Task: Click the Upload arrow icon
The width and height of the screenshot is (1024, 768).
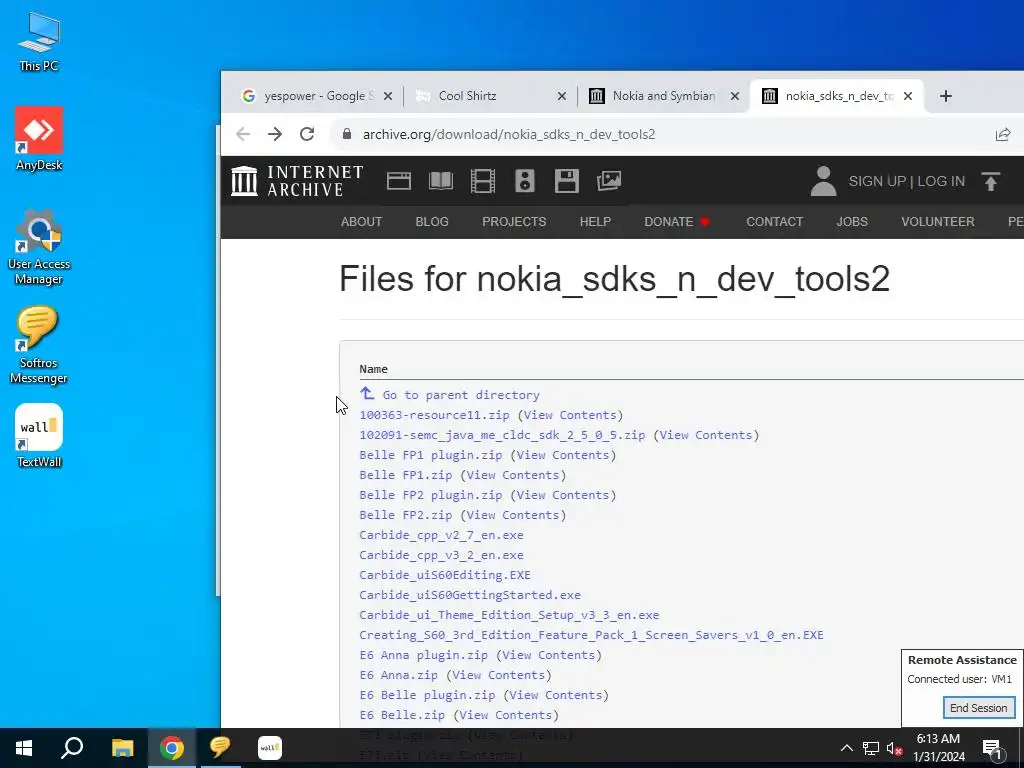Action: click(991, 181)
